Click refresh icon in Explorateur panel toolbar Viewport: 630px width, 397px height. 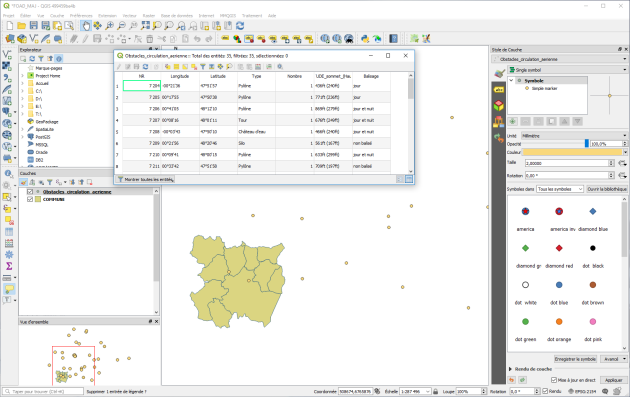coord(32,59)
